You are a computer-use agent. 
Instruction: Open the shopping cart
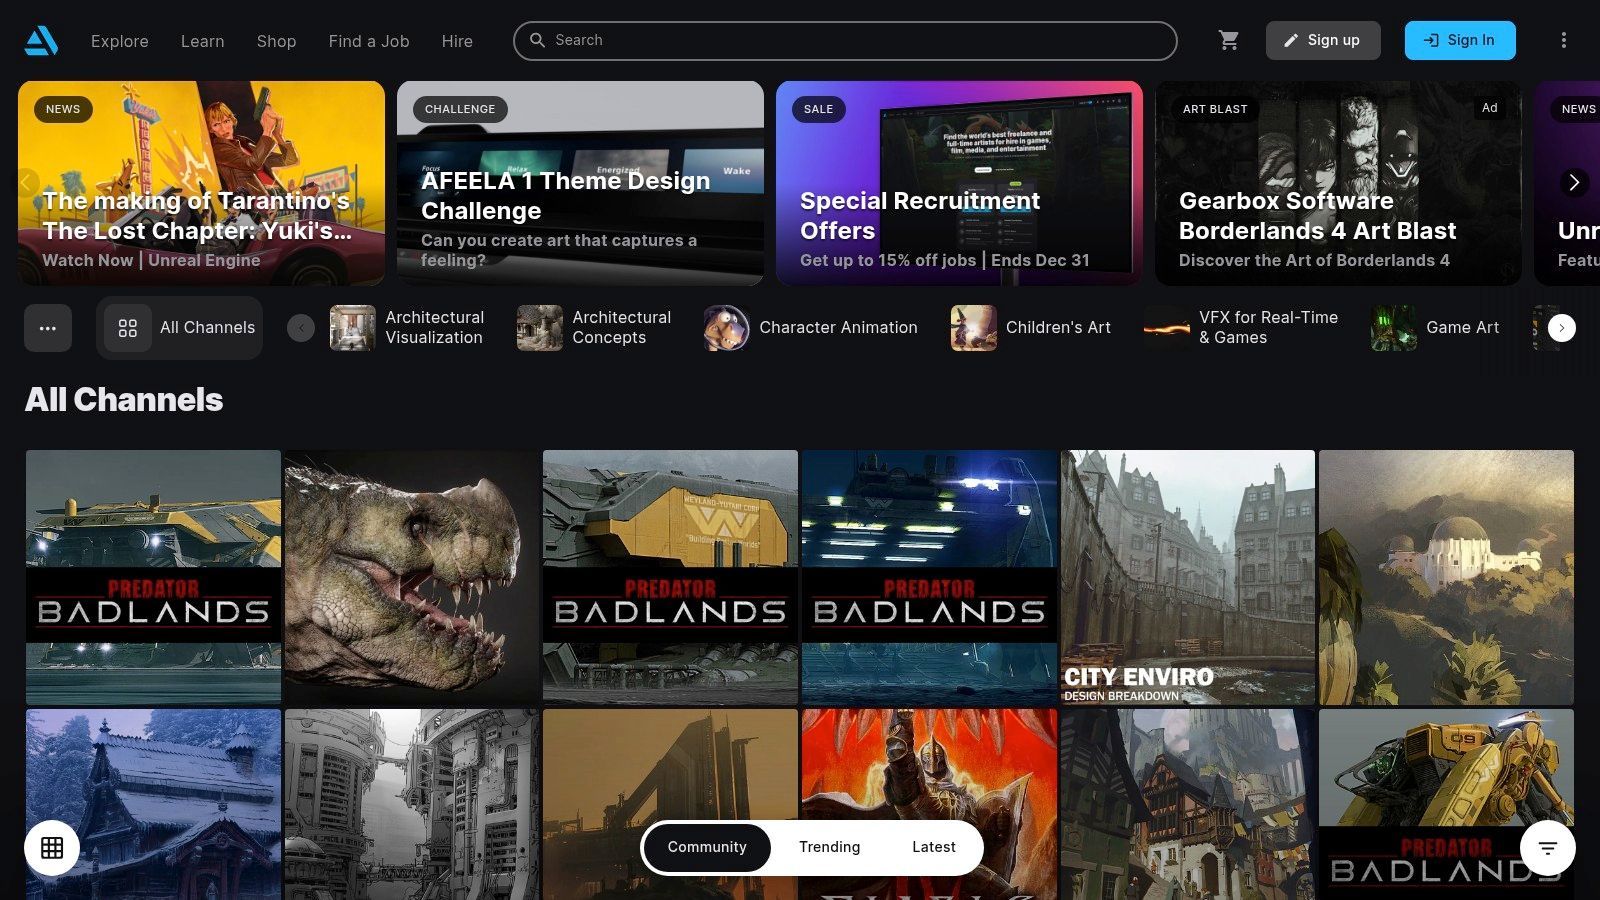pos(1229,41)
